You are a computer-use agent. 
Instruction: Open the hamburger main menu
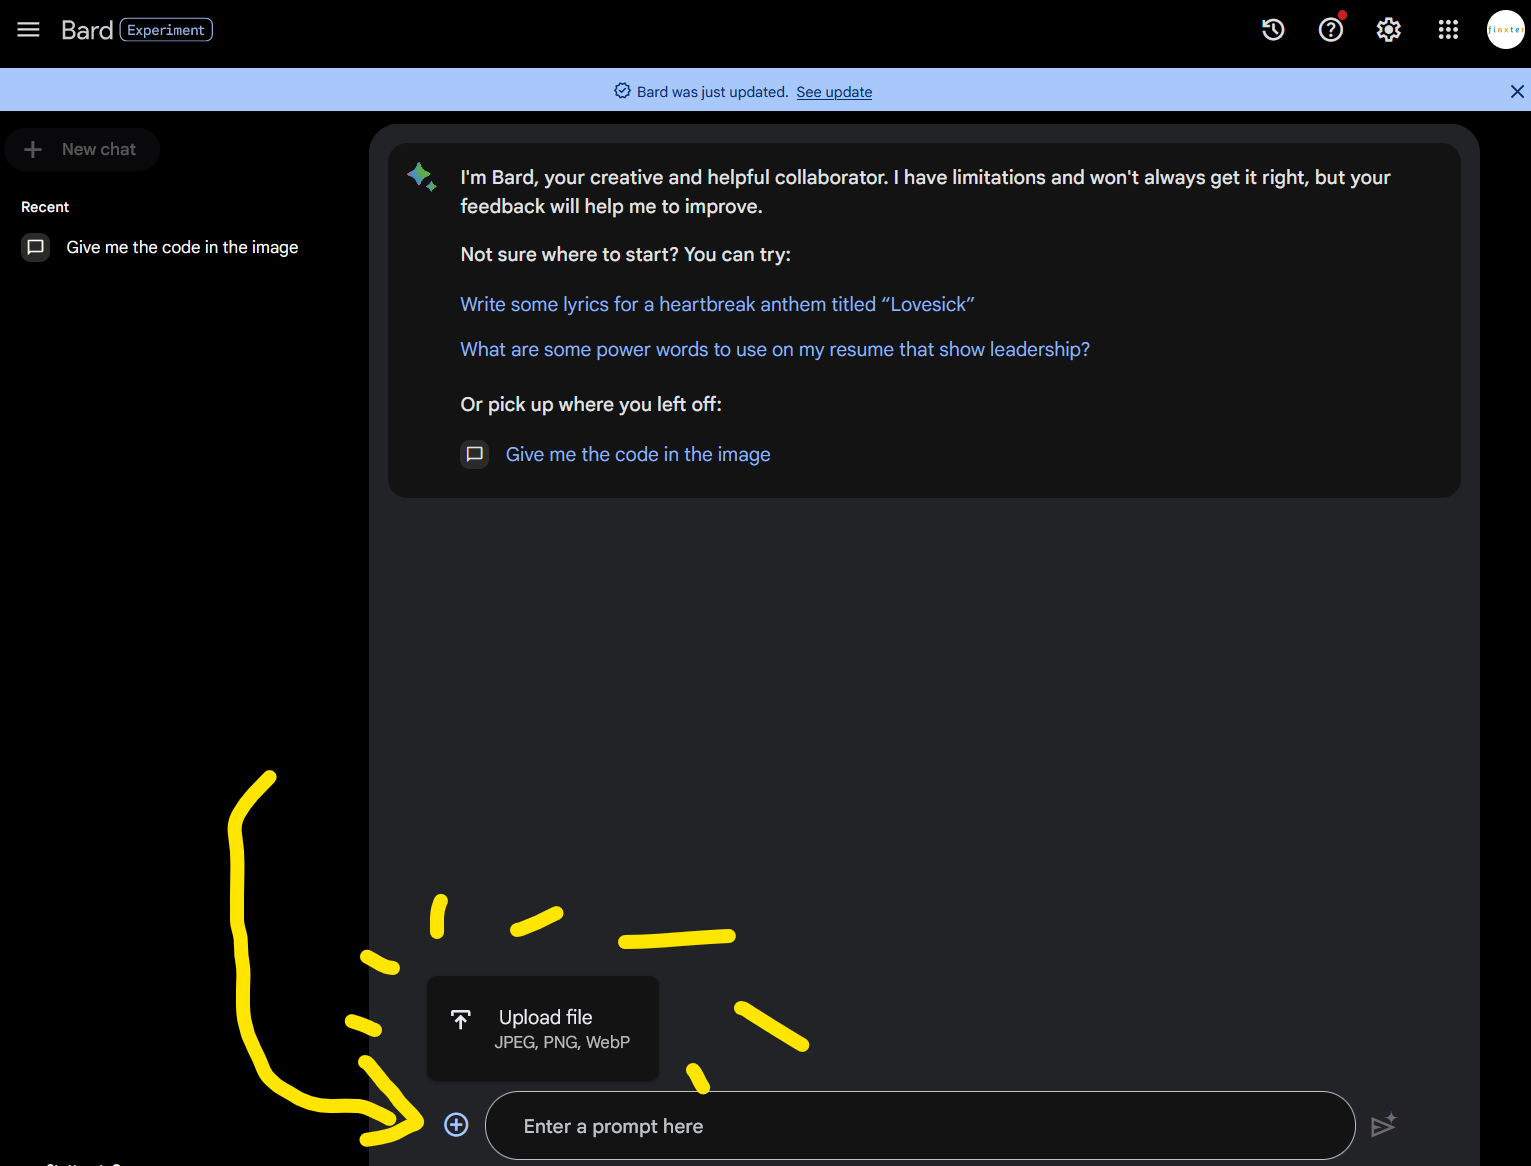pyautogui.click(x=28, y=30)
